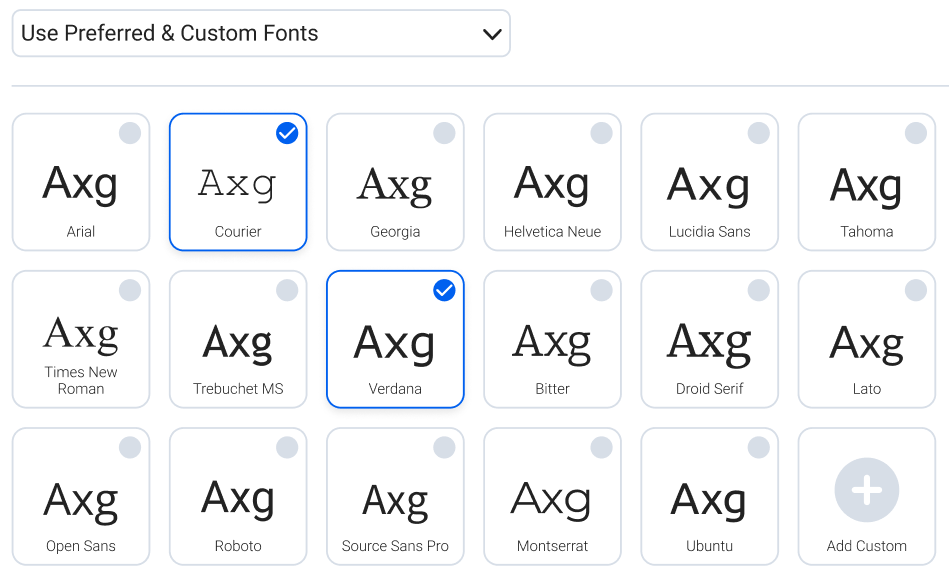Uncheck the Verdana font checkmark
Image resolution: width=949 pixels, height=578 pixels.
click(x=444, y=291)
